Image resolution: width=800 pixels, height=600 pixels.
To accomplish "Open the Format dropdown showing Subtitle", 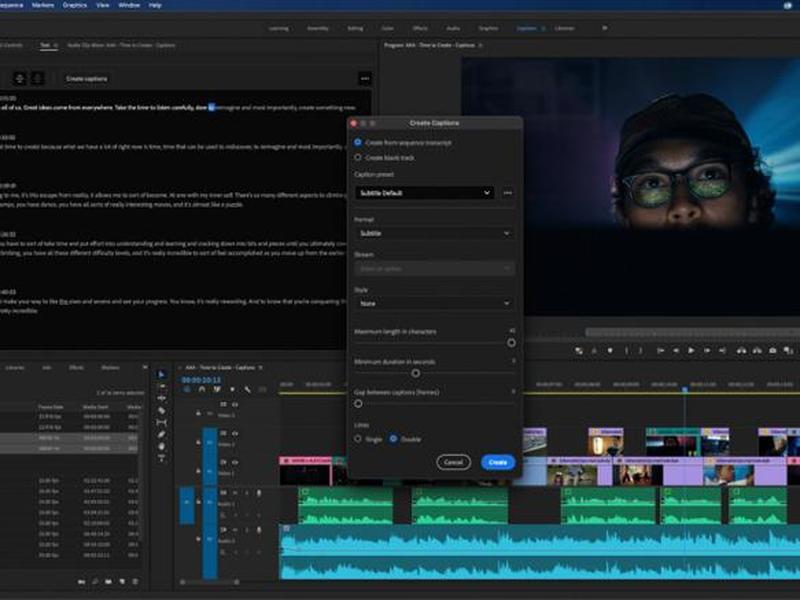I will click(x=434, y=233).
